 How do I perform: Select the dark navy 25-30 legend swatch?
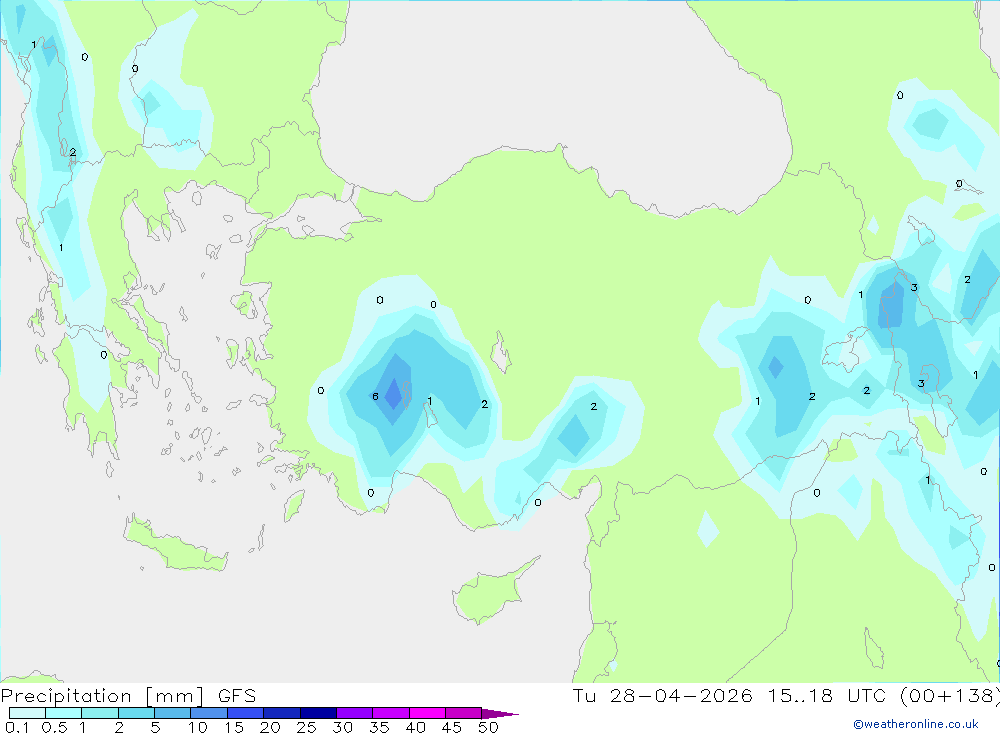coord(318,713)
